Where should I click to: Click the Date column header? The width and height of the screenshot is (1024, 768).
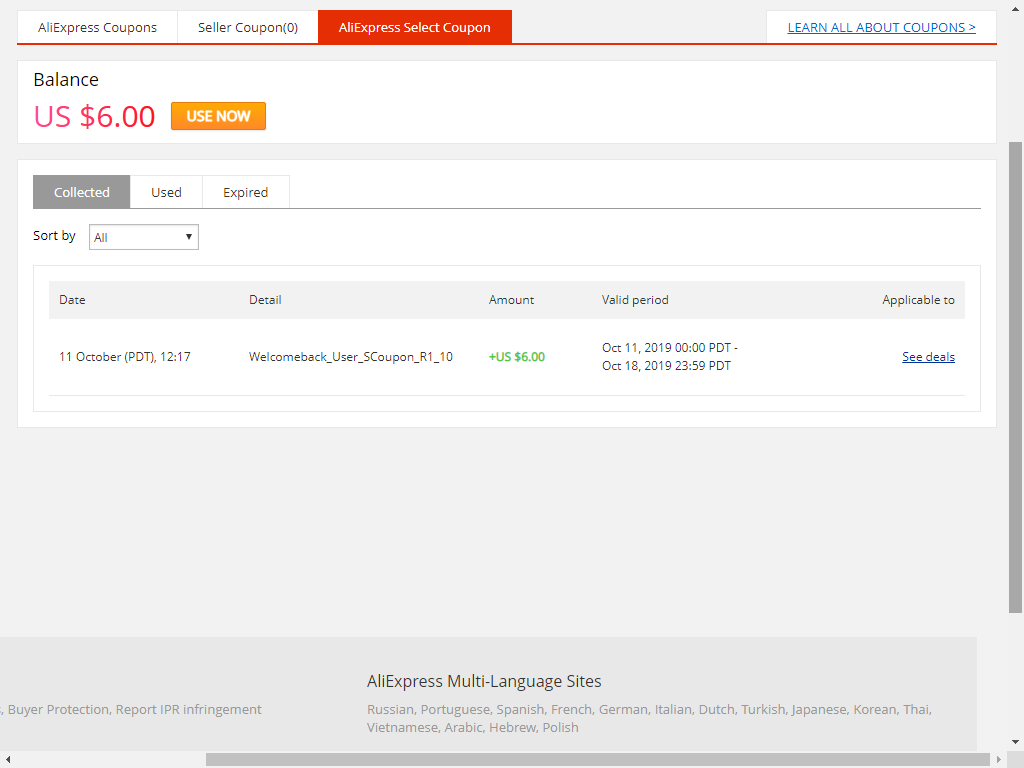pos(72,300)
